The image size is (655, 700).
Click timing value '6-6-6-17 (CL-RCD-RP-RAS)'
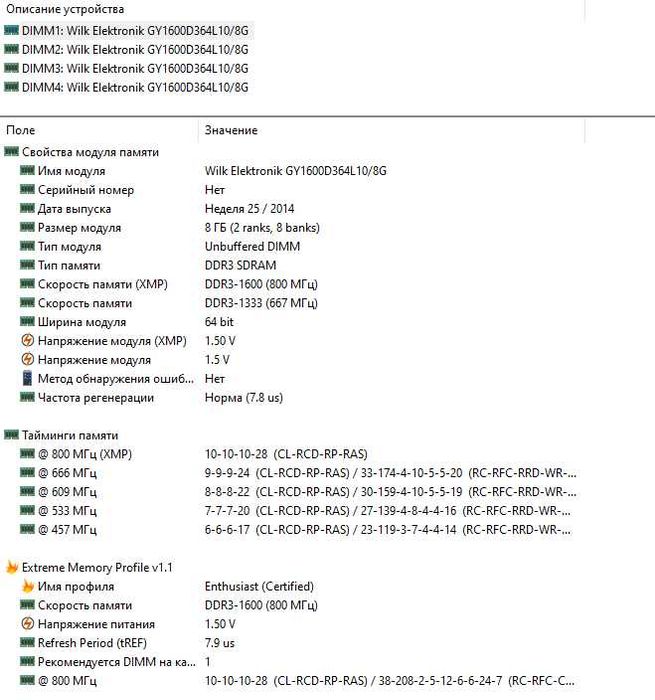277,529
